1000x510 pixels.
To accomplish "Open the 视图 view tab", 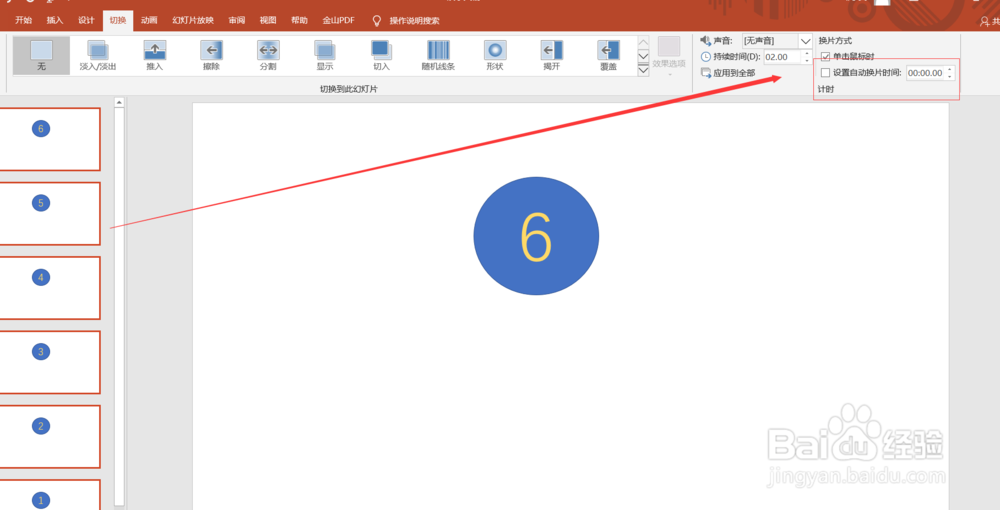I will pyautogui.click(x=268, y=20).
